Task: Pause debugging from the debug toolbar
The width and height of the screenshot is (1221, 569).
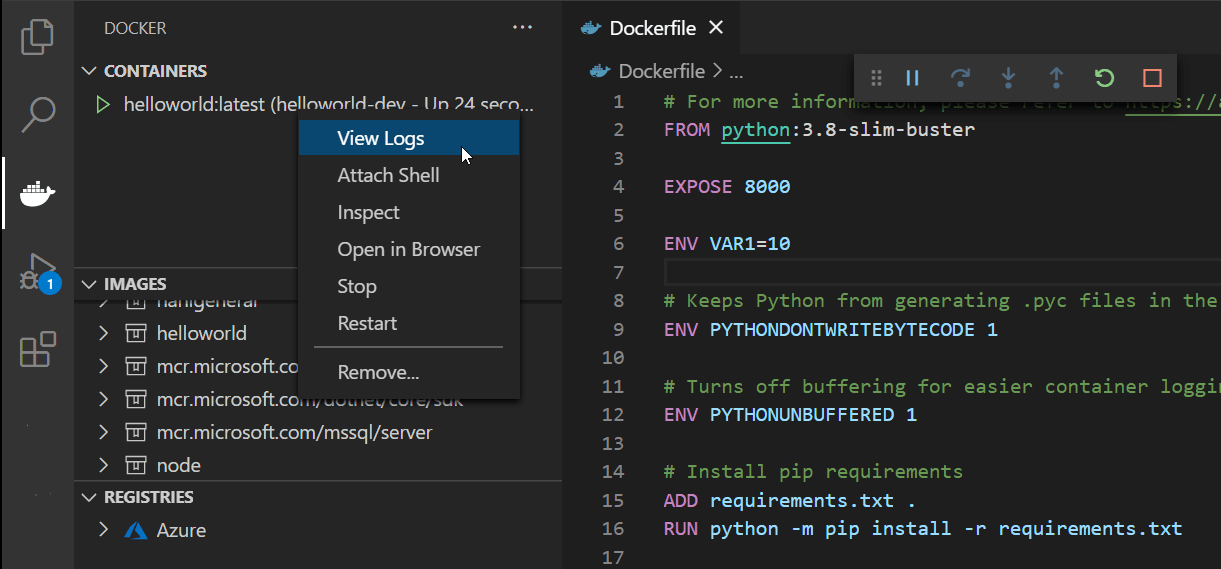Action: tap(912, 78)
